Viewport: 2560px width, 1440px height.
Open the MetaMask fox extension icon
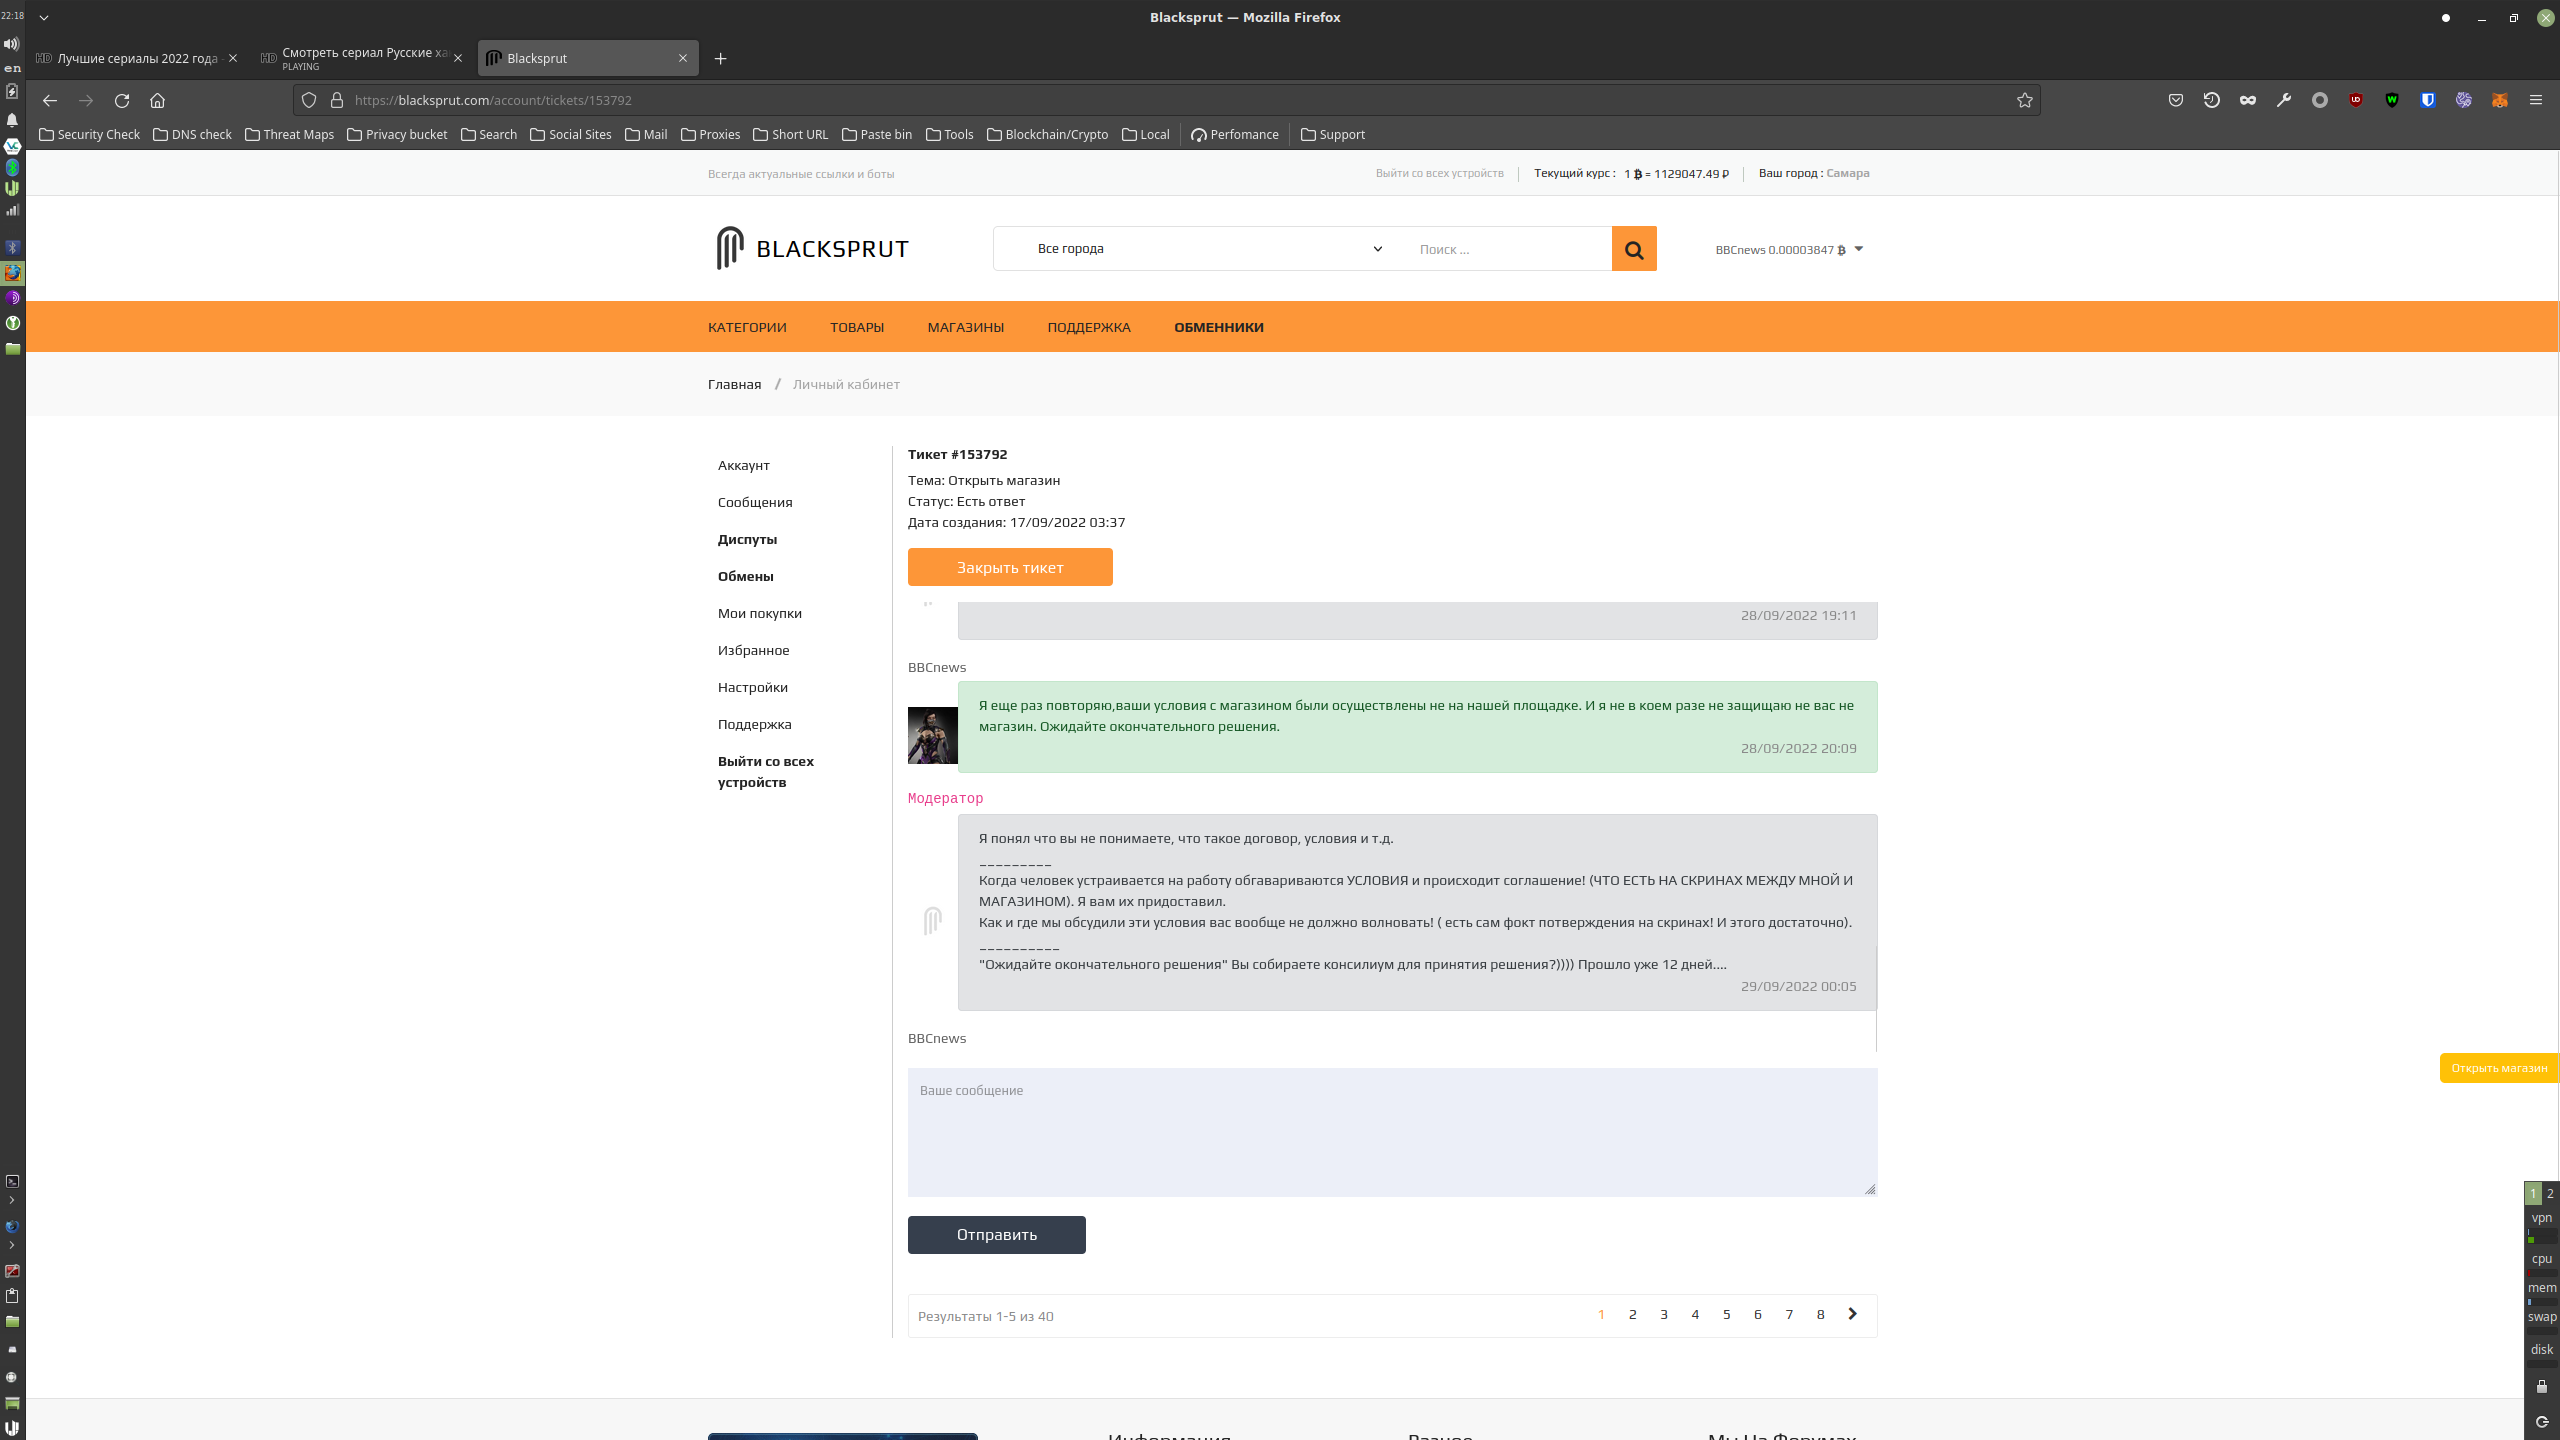click(x=2500, y=100)
